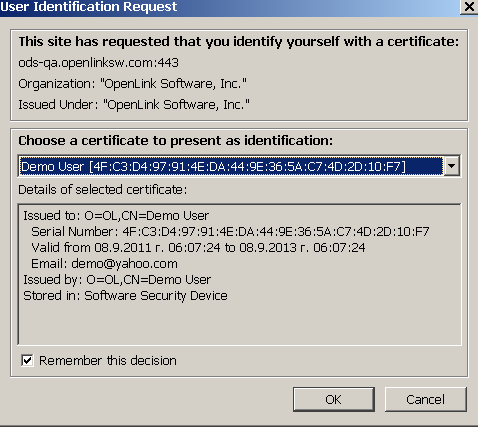The height and width of the screenshot is (429, 478).
Task: Click the Issued to O=OL,CN=Demo User line
Action: coord(116,215)
